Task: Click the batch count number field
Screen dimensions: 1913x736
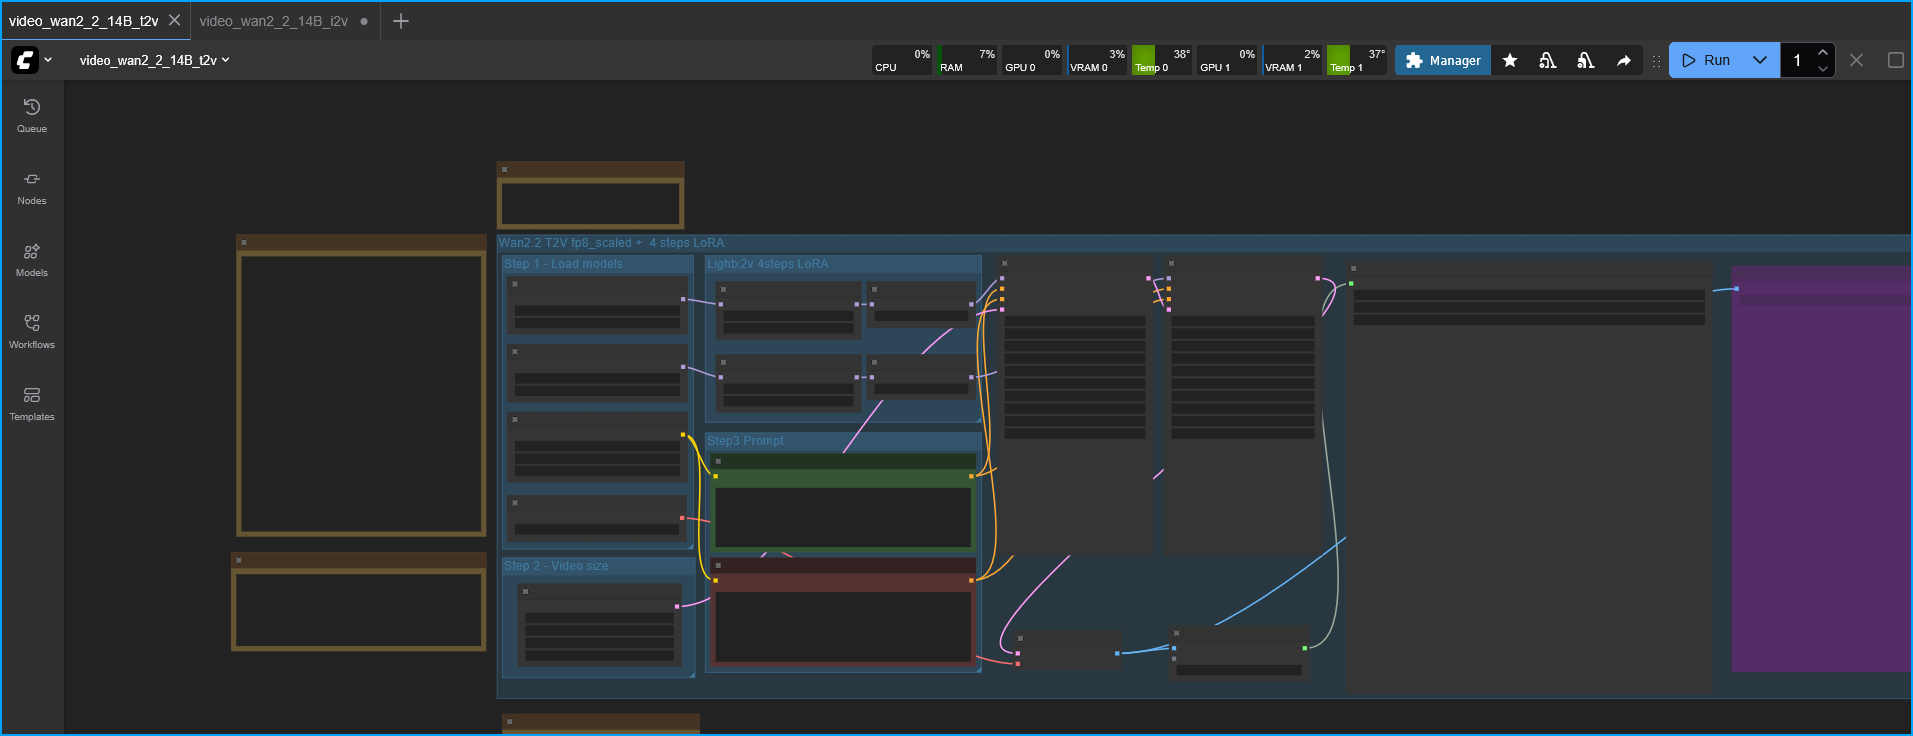Action: tap(1798, 61)
